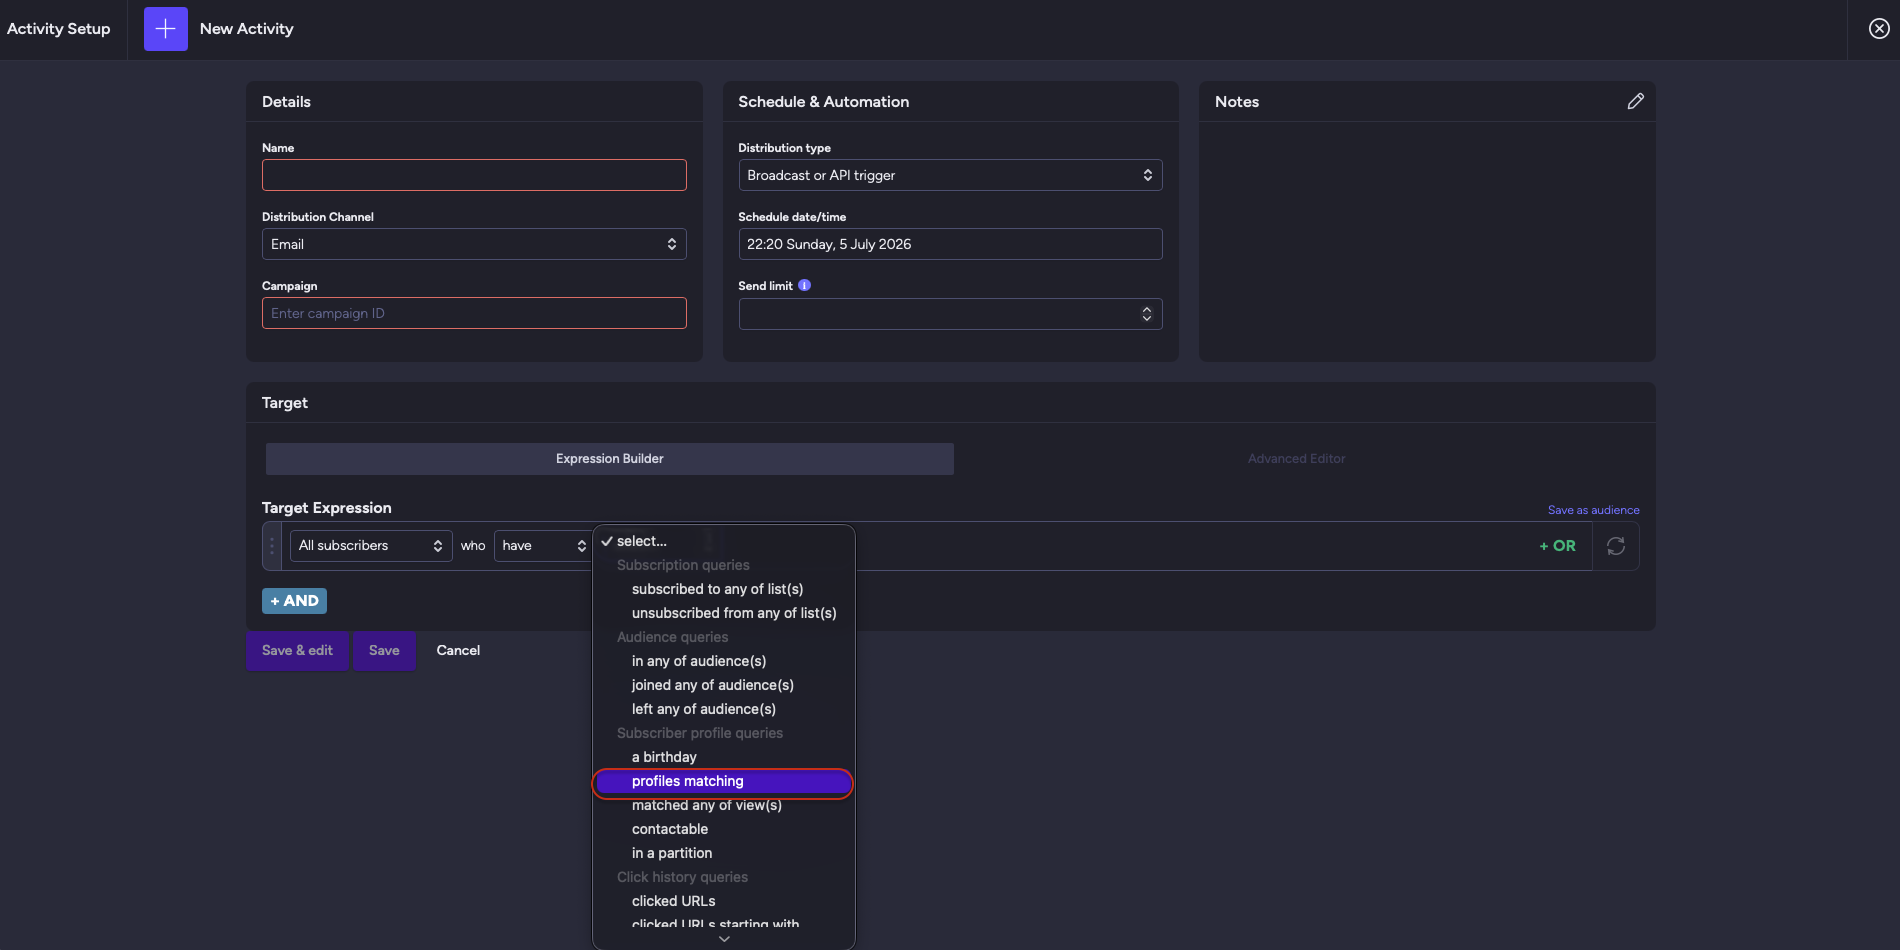Add an OR condition
Screen dimensions: 1900x950
1557,546
